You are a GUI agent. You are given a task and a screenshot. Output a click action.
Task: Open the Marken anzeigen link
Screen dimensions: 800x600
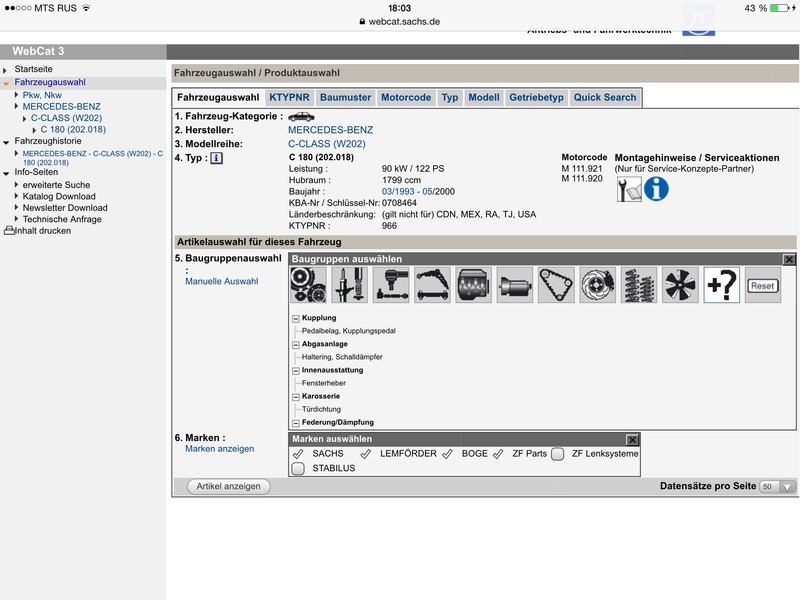click(219, 449)
